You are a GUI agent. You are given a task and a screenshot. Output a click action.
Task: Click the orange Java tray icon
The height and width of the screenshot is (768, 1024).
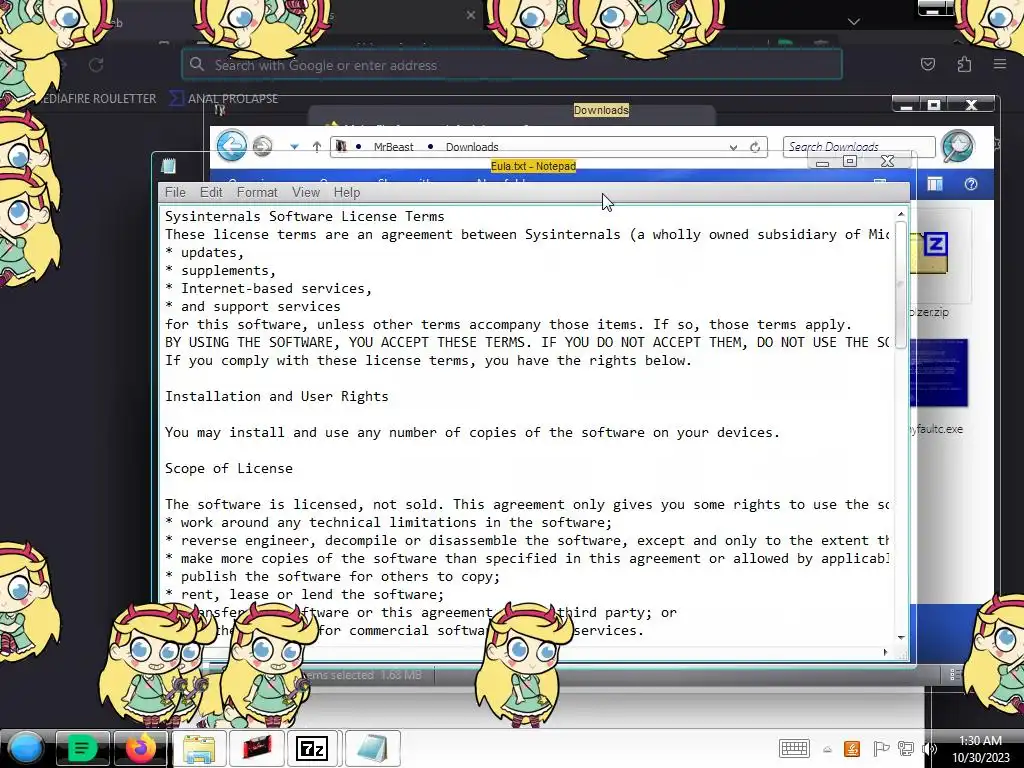click(x=852, y=749)
